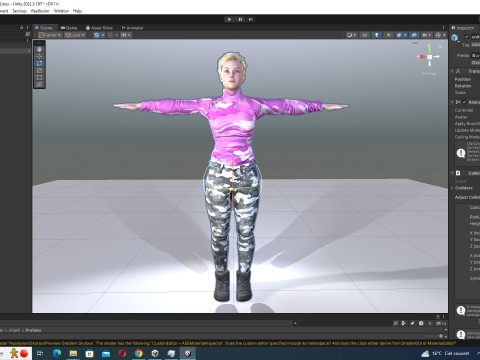Open the Animator tab
Viewport: 480px width, 360px height.
pyautogui.click(x=132, y=28)
